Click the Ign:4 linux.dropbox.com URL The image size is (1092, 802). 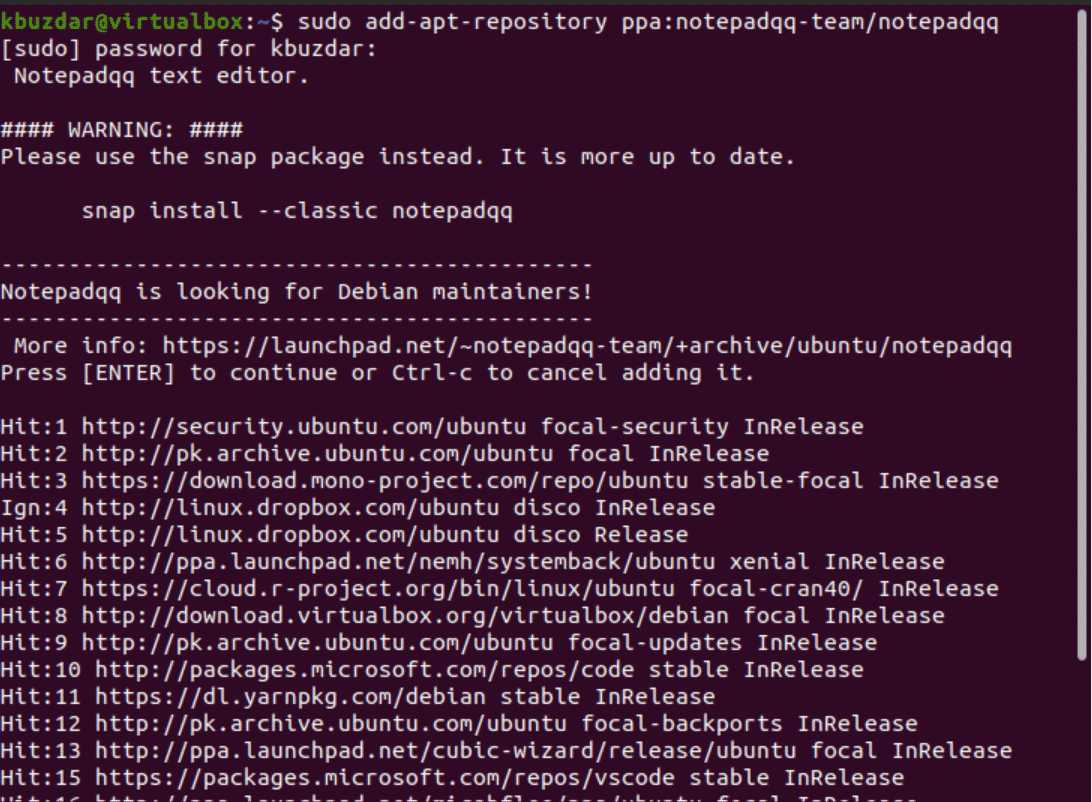click(290, 508)
